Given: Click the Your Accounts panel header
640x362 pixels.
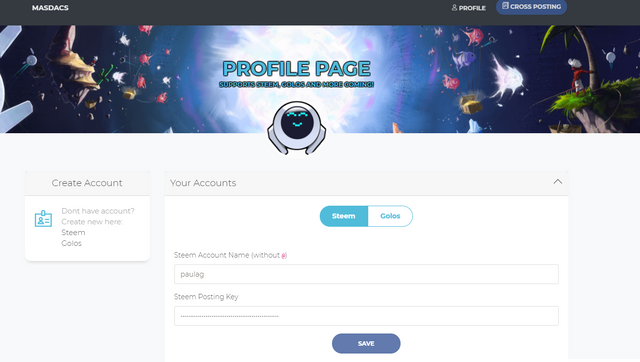Looking at the screenshot, I should pos(366,183).
